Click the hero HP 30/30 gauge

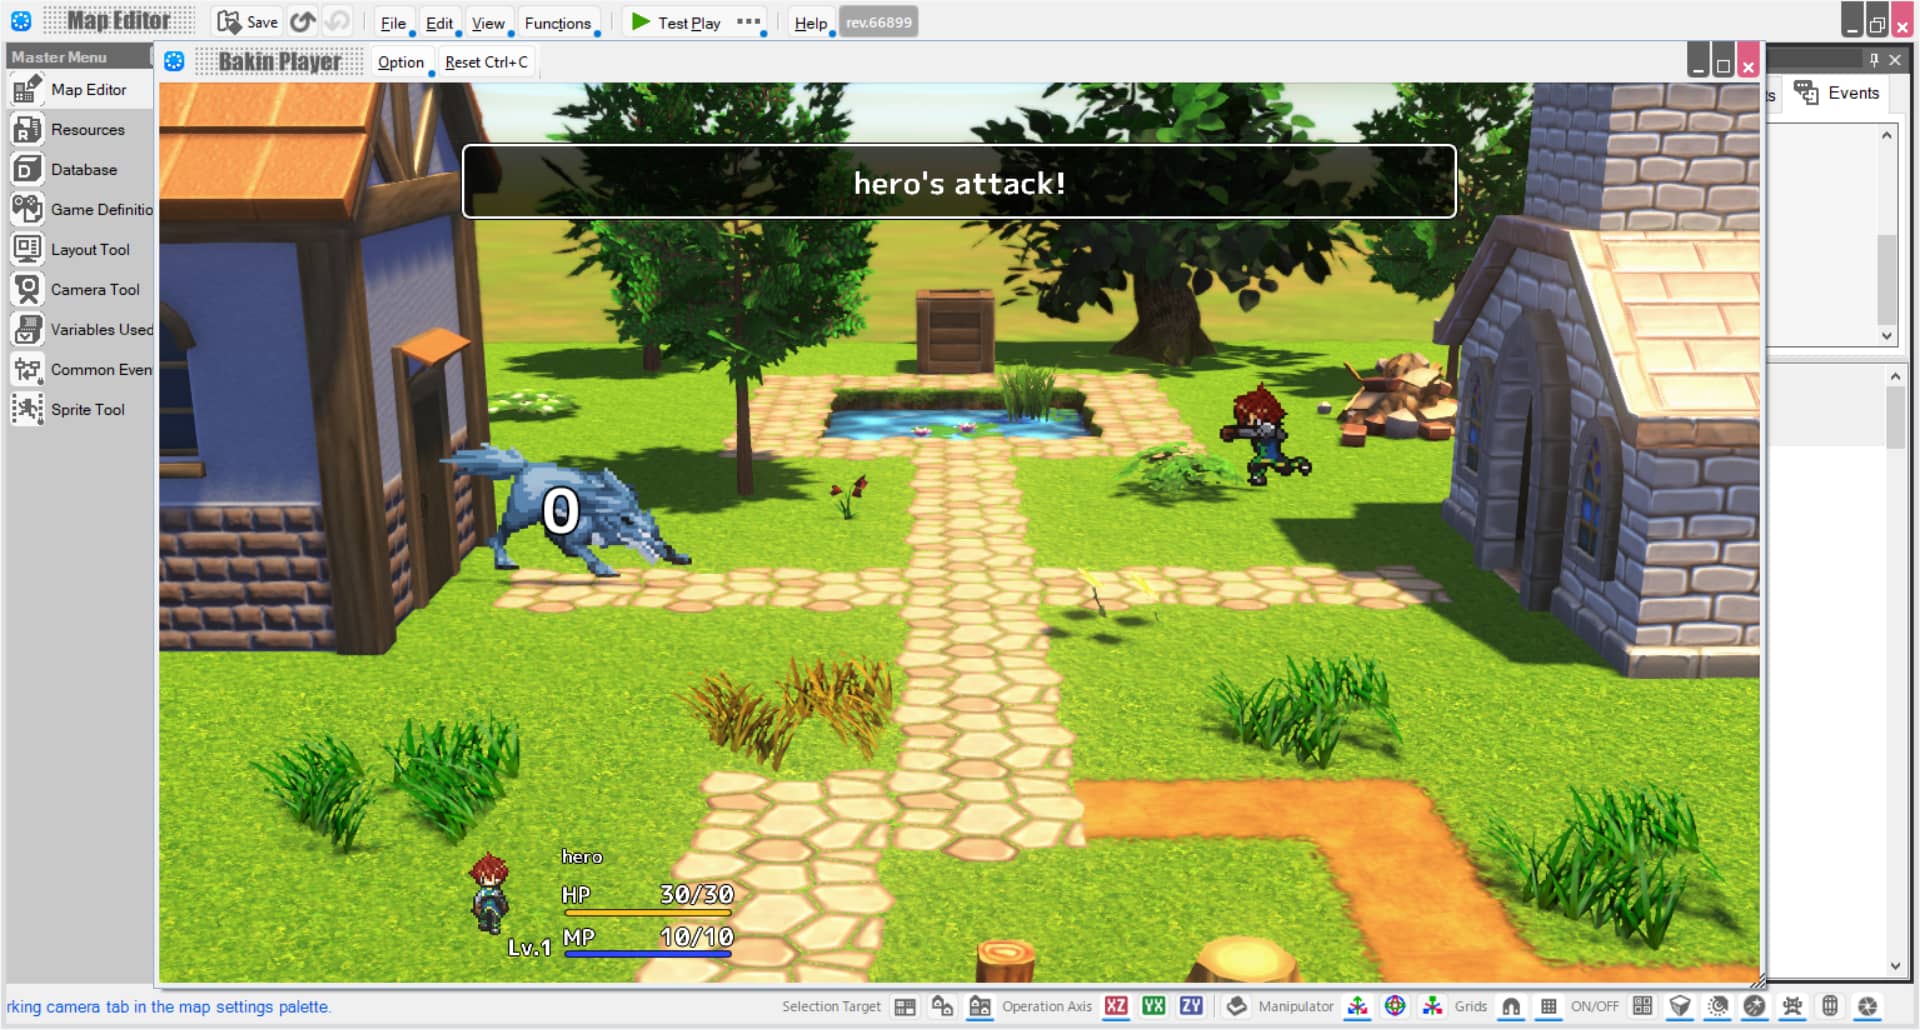point(648,898)
